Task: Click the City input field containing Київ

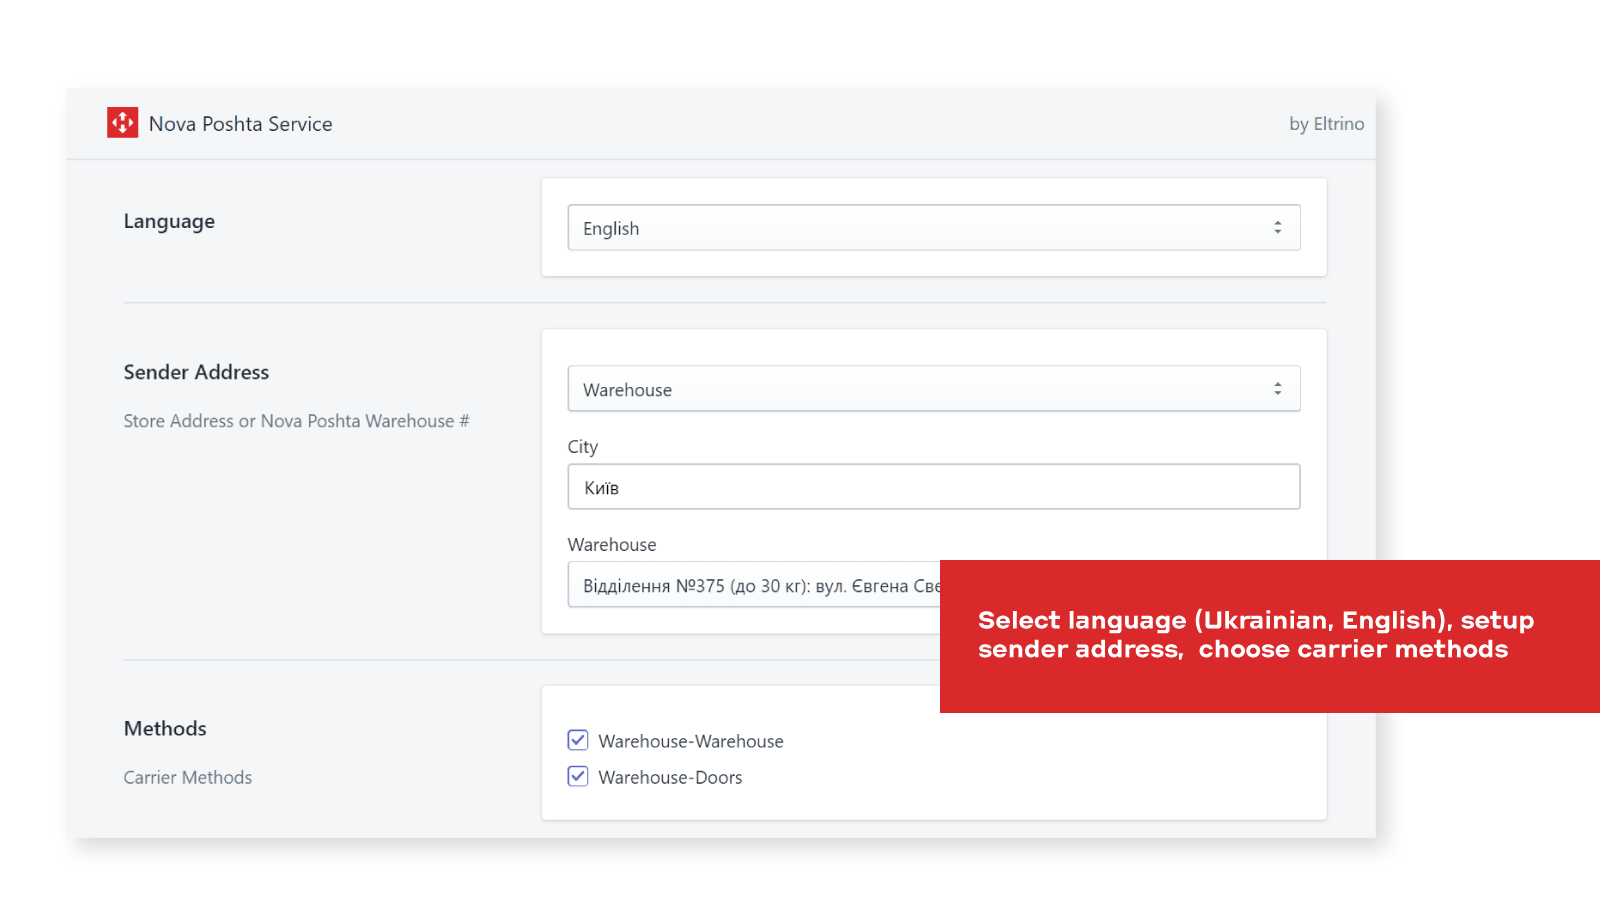Action: click(x=933, y=486)
